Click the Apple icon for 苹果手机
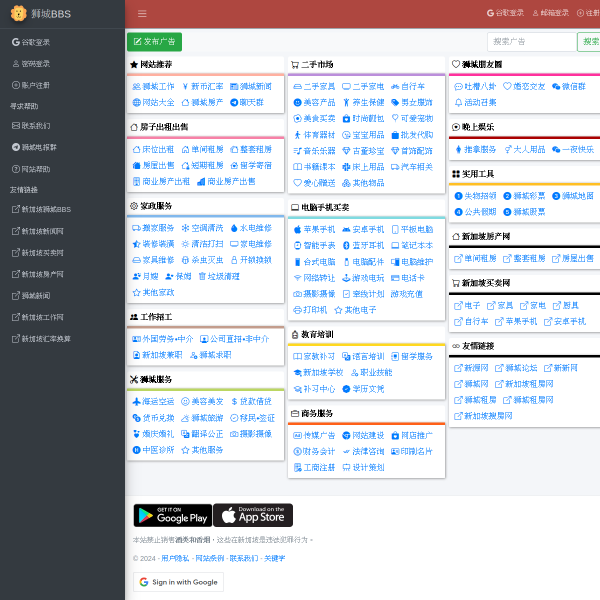The width and height of the screenshot is (600, 600). pos(298,229)
